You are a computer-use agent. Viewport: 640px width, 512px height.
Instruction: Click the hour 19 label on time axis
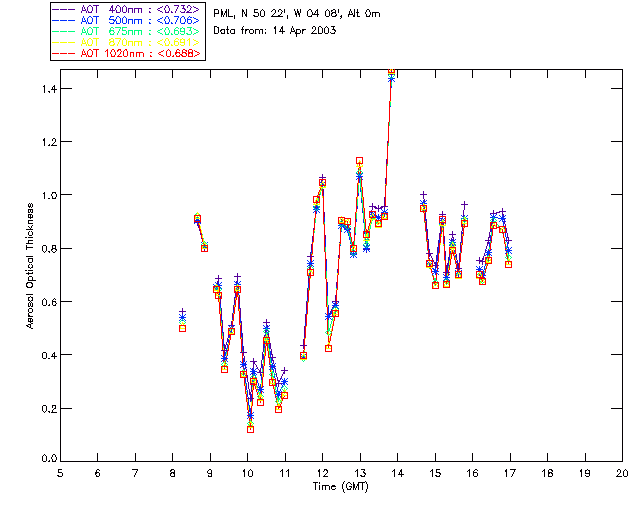585,473
